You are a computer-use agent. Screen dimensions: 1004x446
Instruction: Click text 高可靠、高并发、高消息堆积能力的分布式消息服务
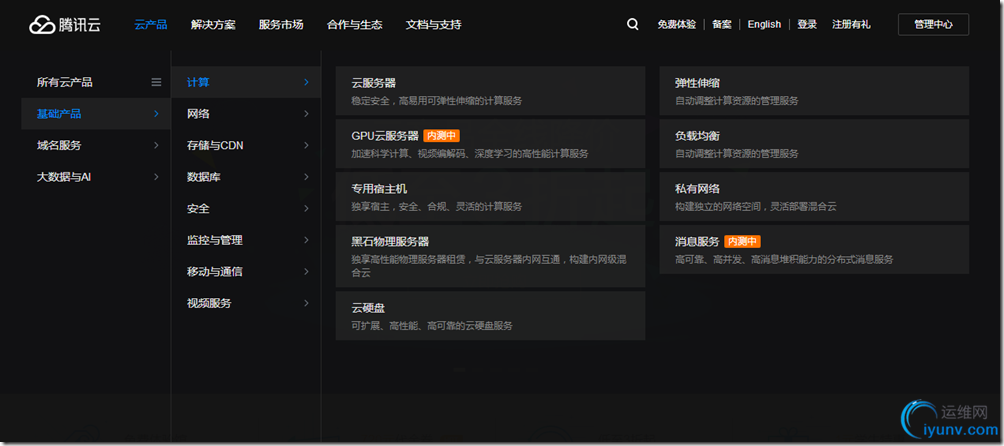tap(784, 259)
